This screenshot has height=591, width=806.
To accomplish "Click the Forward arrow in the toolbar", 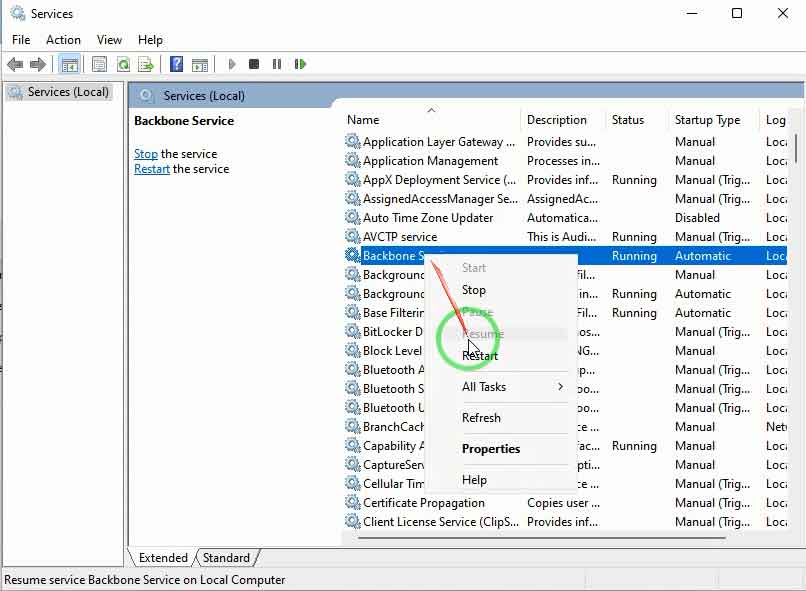I will coord(38,64).
